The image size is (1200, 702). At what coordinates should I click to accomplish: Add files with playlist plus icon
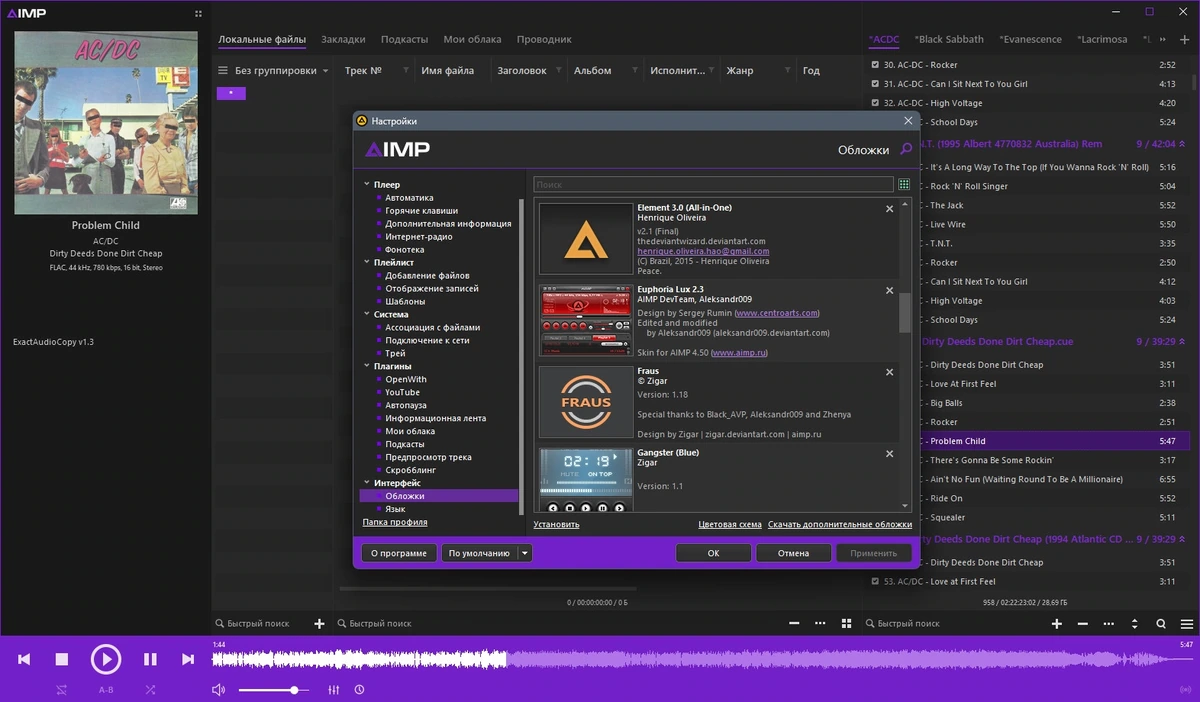pyautogui.click(x=1057, y=623)
